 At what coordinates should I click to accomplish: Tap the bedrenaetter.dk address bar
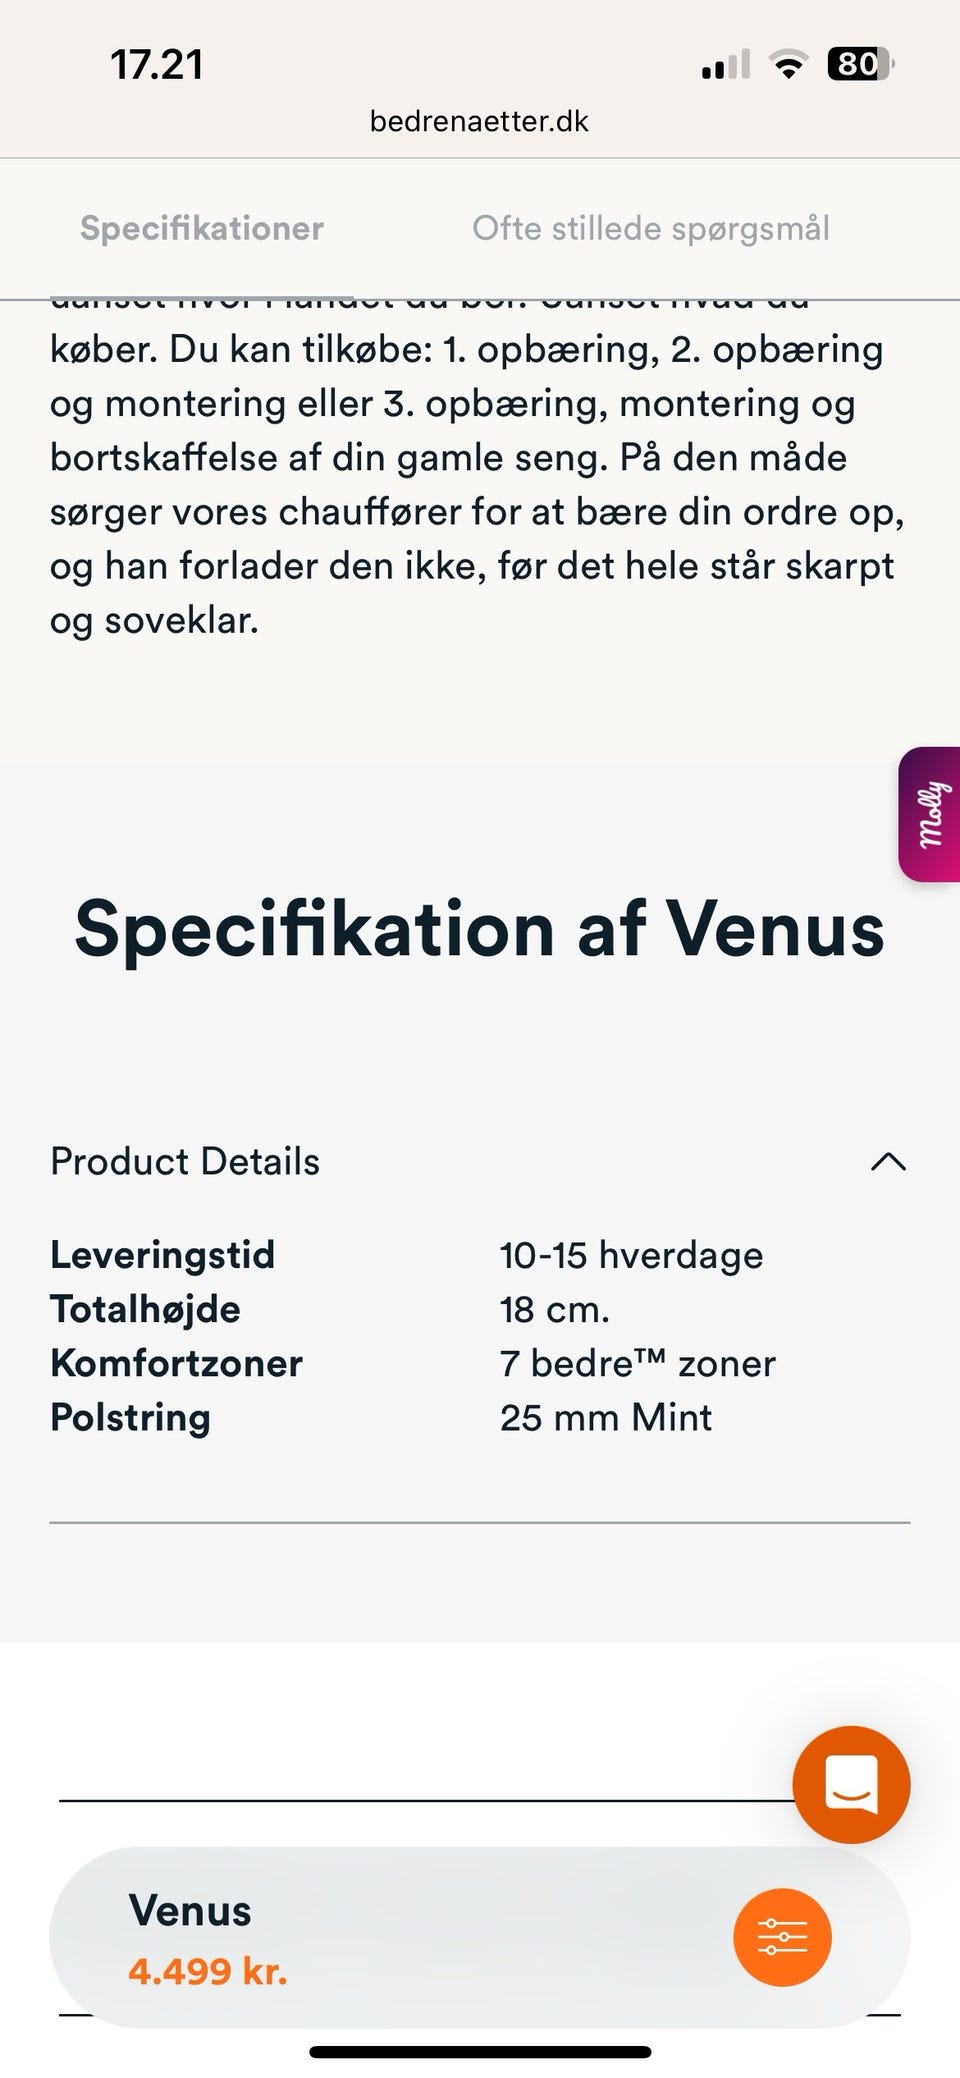[x=479, y=121]
